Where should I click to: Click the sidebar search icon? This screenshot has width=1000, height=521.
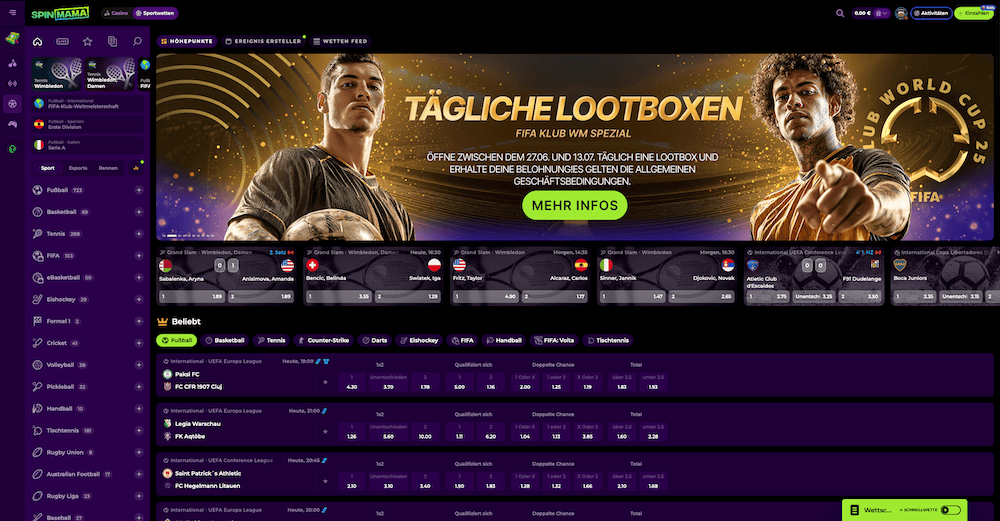pos(137,41)
